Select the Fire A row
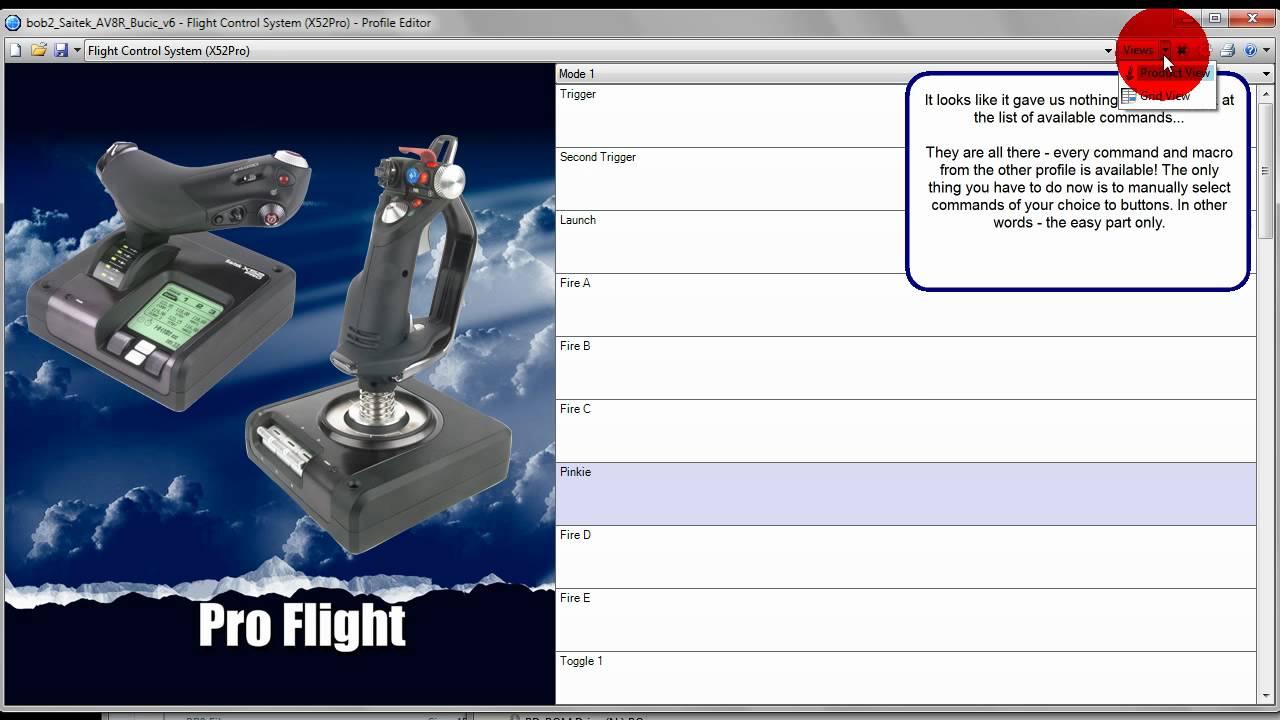 [x=906, y=305]
